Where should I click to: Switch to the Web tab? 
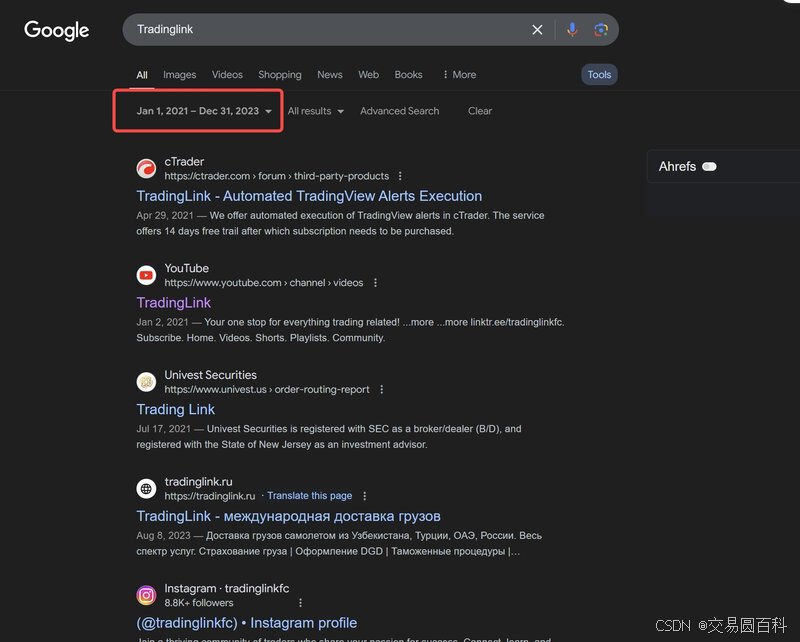368,75
